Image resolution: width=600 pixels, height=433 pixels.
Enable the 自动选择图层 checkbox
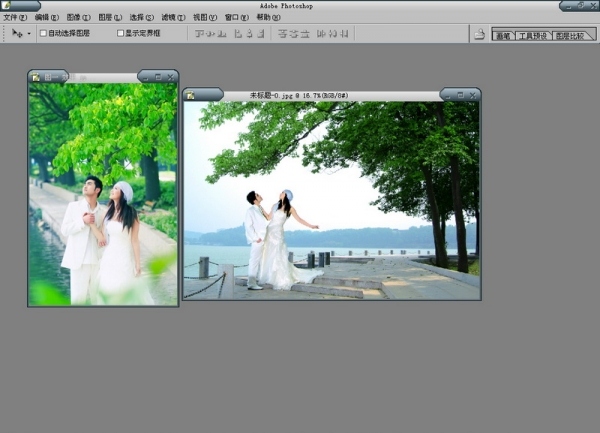[43, 33]
